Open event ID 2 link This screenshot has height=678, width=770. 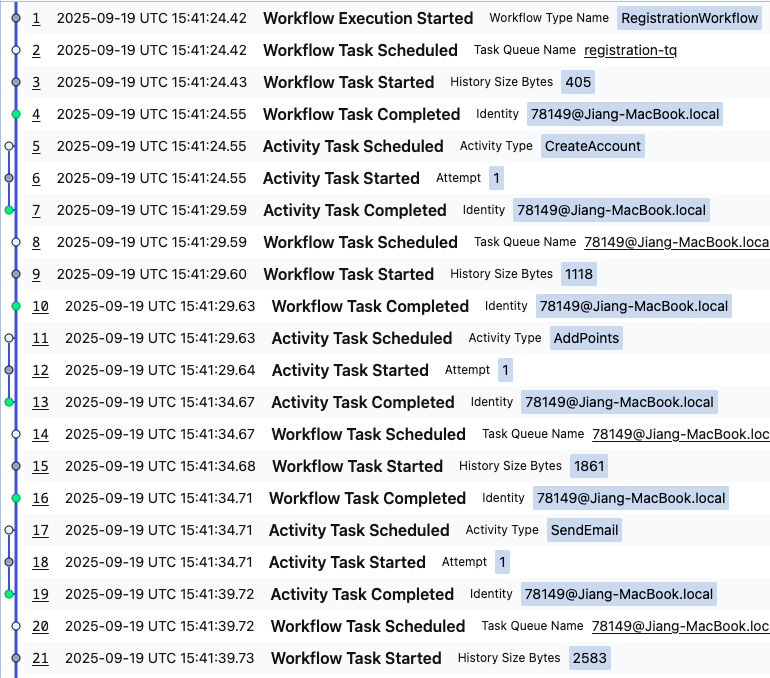[x=36, y=51]
